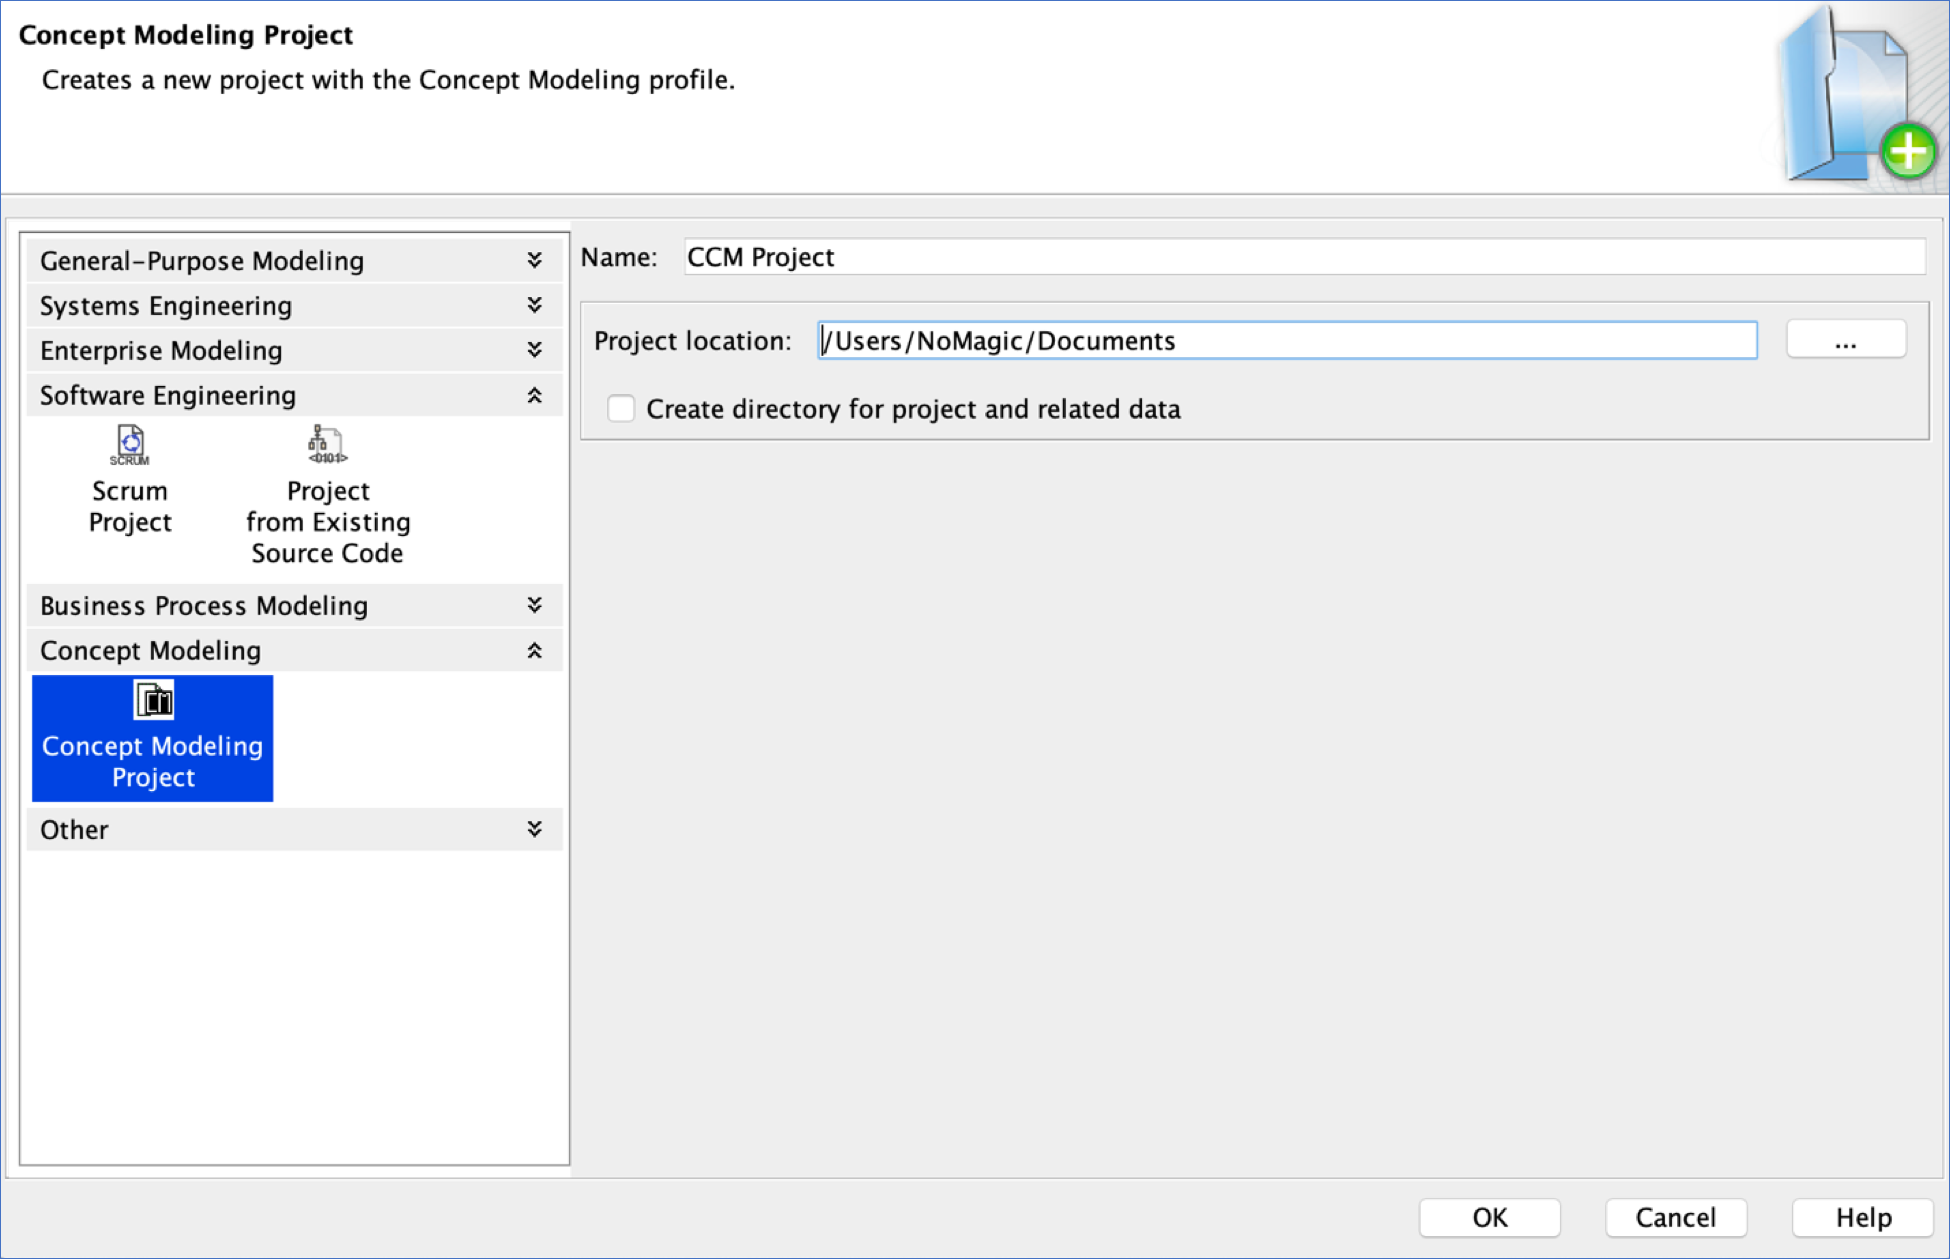This screenshot has height=1259, width=1950.
Task: Expand Business Process Modeling chevron
Action: (535, 605)
